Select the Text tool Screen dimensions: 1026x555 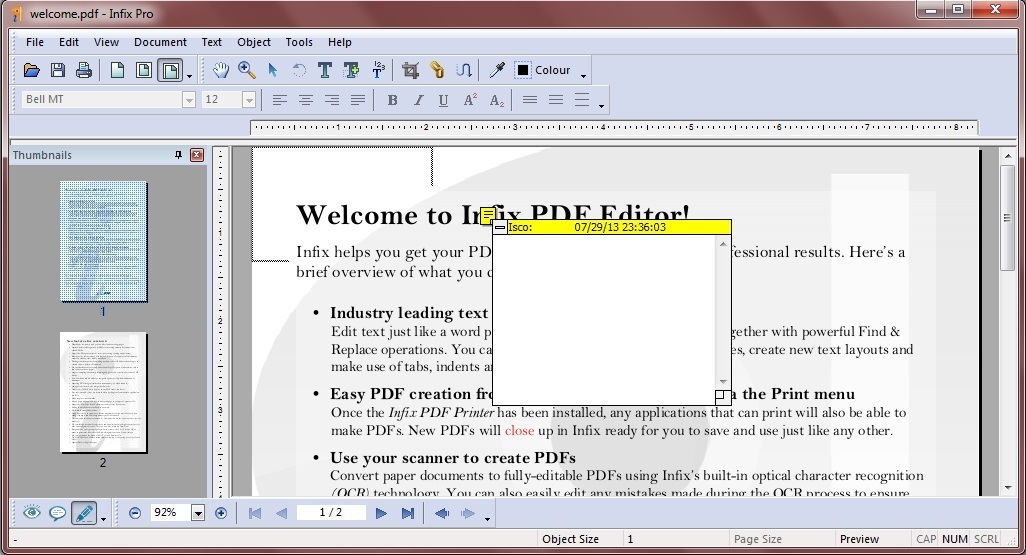pyautogui.click(x=325, y=70)
